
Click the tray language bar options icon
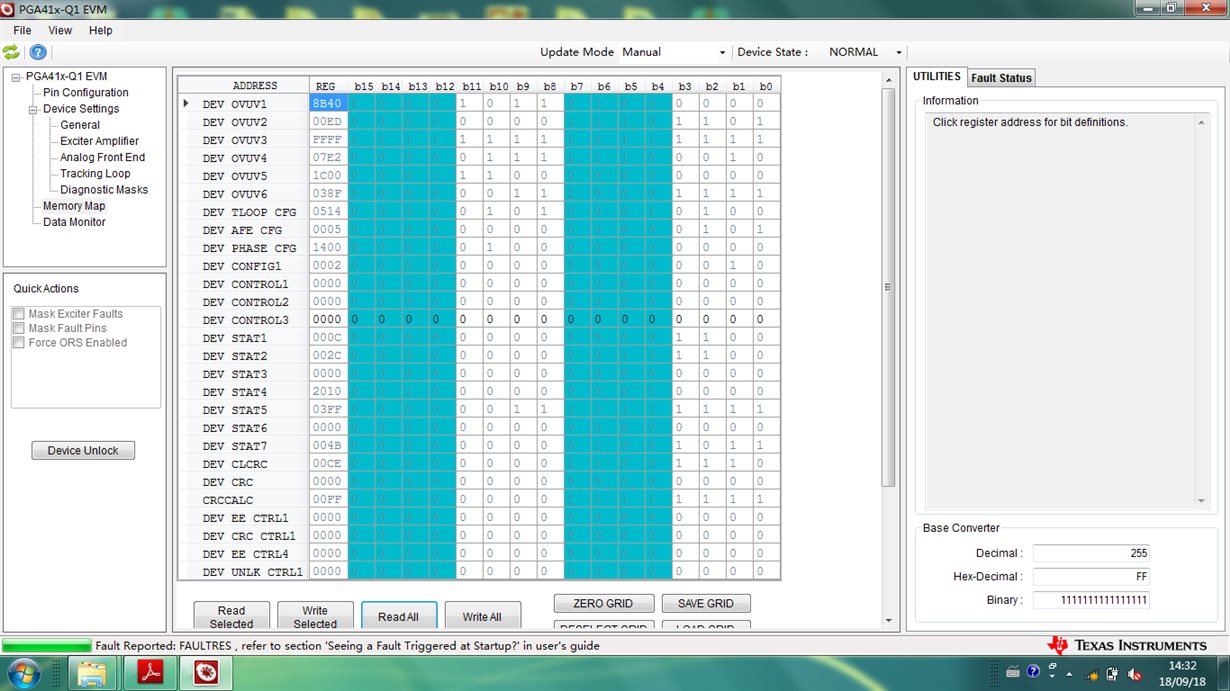(x=1052, y=669)
